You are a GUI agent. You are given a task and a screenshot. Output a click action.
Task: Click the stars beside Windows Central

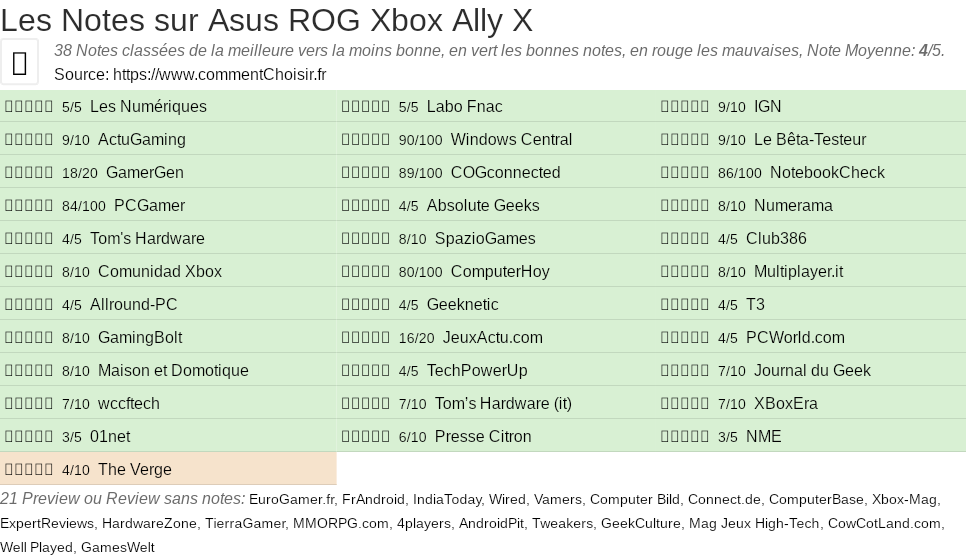click(366, 140)
